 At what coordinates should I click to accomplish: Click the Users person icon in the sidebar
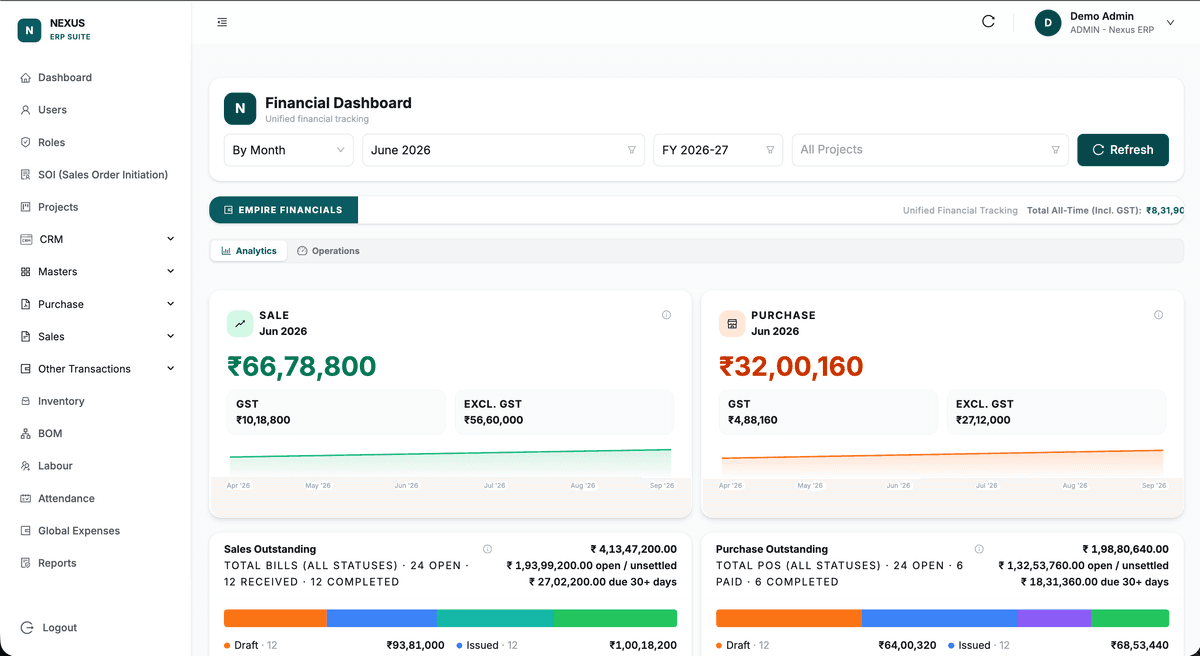26,110
